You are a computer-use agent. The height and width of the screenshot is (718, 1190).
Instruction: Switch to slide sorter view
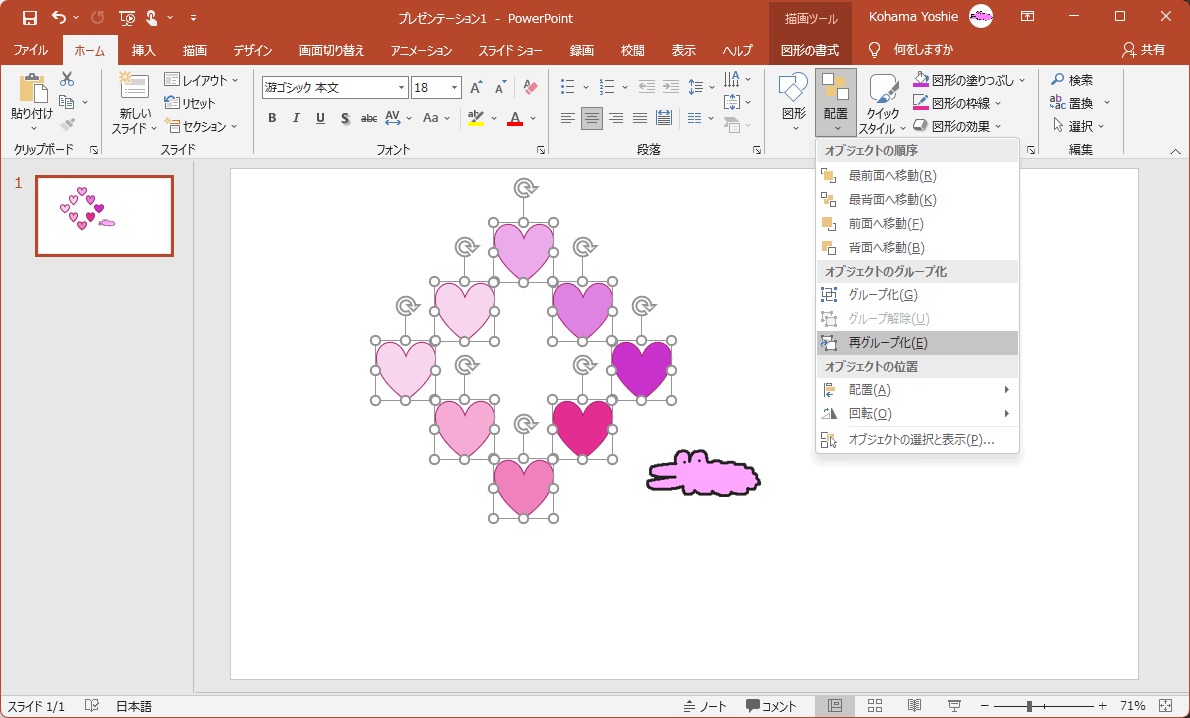[875, 706]
